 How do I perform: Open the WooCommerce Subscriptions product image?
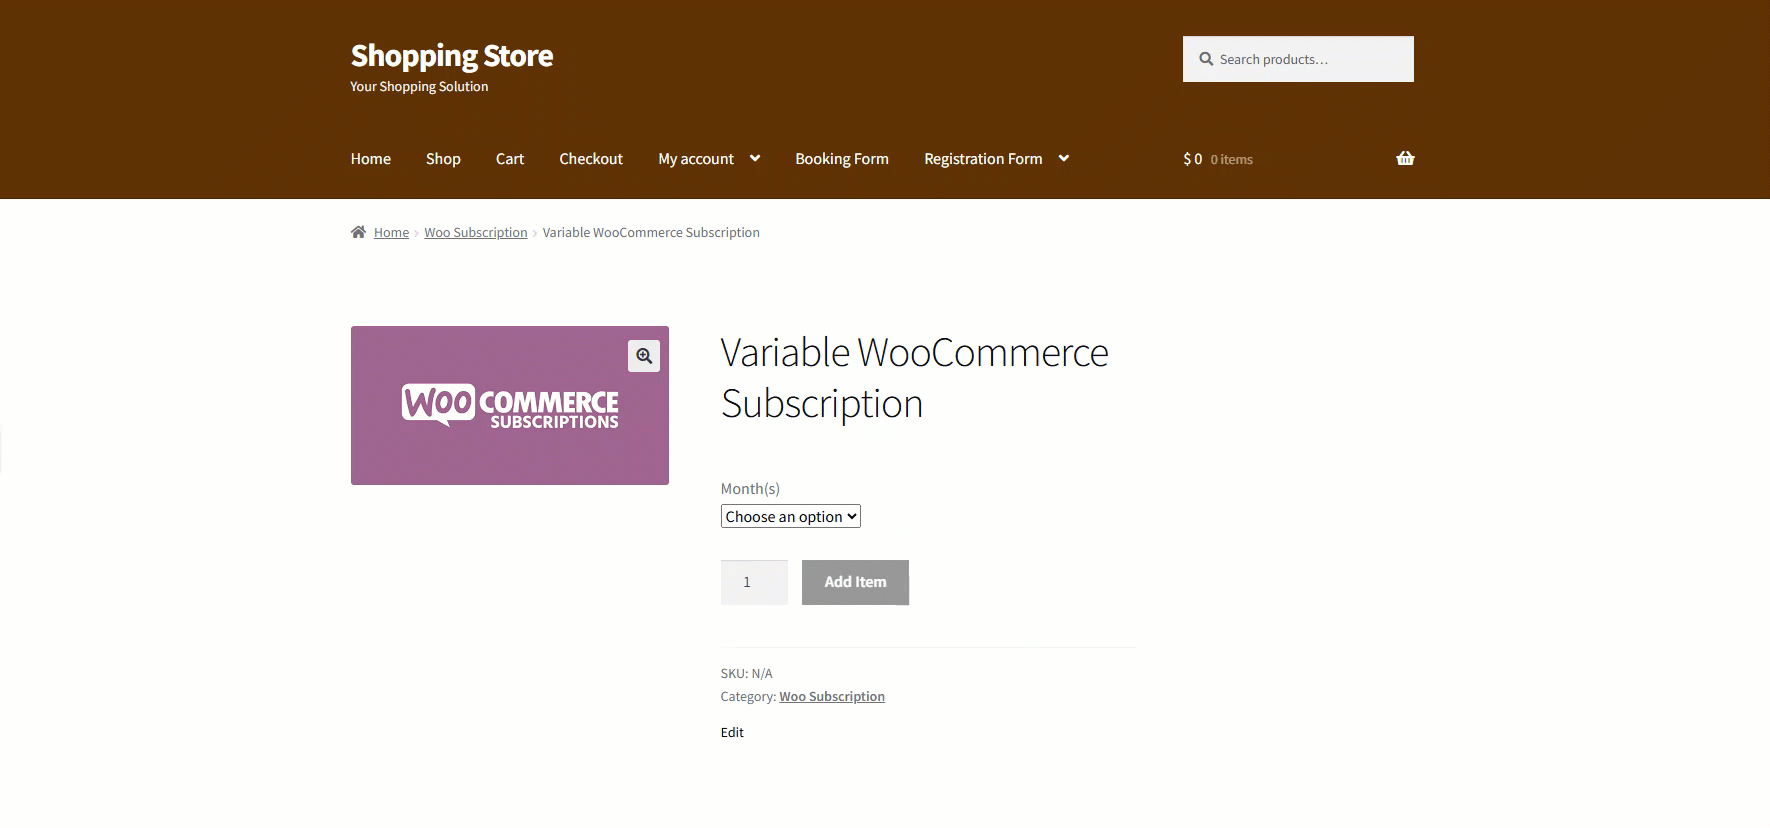[x=510, y=405]
